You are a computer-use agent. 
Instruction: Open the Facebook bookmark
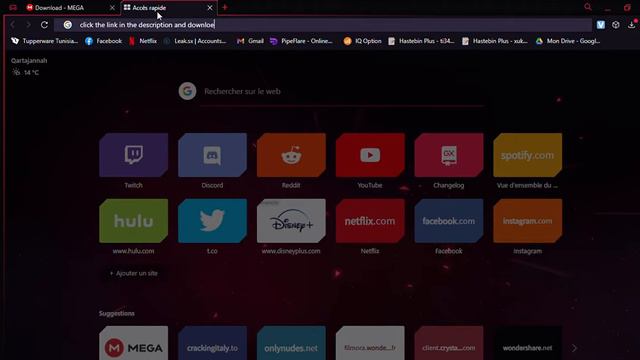[104, 41]
